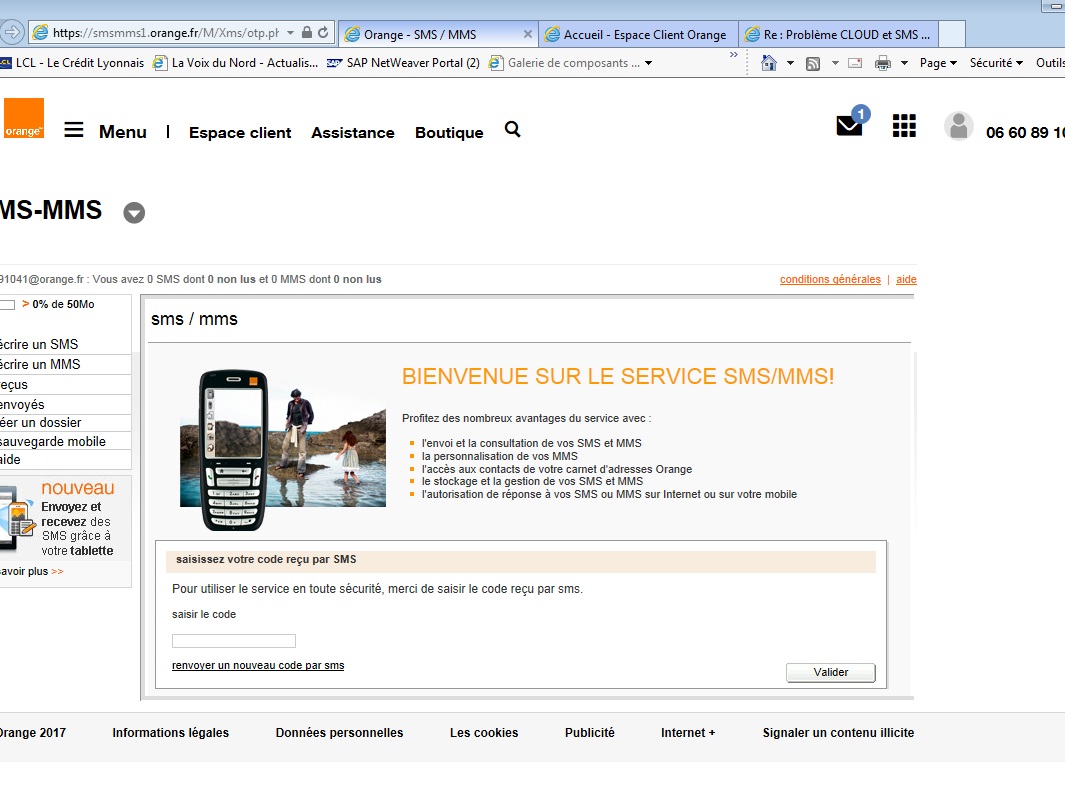
Task: Open the LCL - Le Crédit Lyonnais favorite
Action: [72, 63]
